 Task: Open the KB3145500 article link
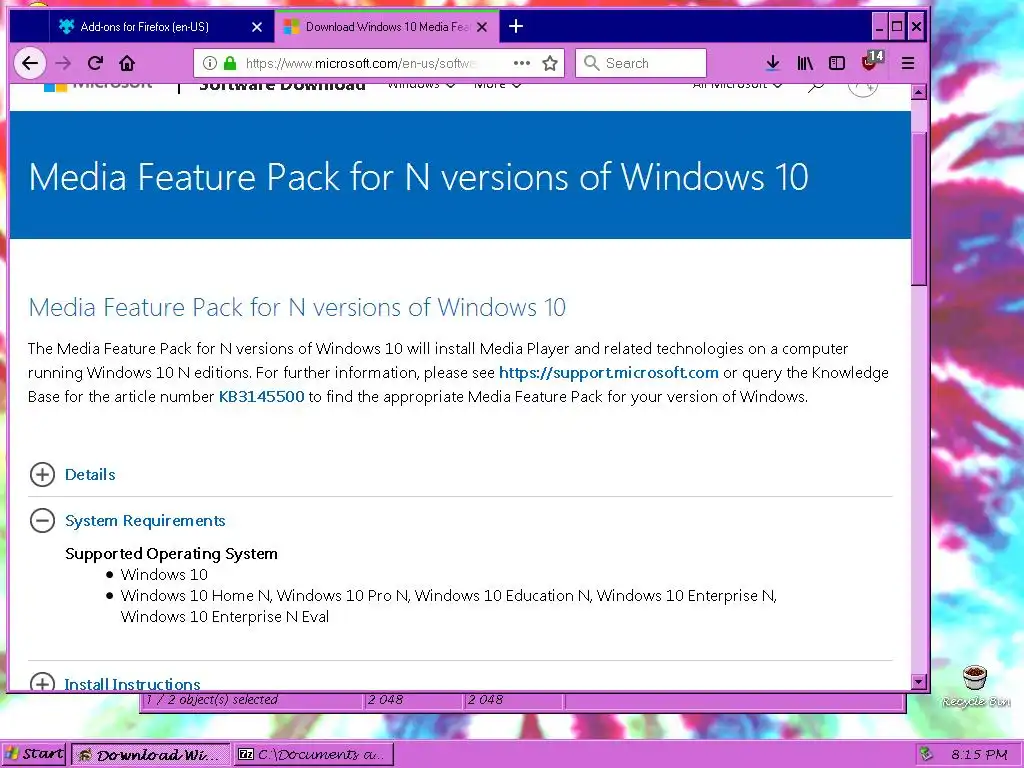click(x=261, y=397)
